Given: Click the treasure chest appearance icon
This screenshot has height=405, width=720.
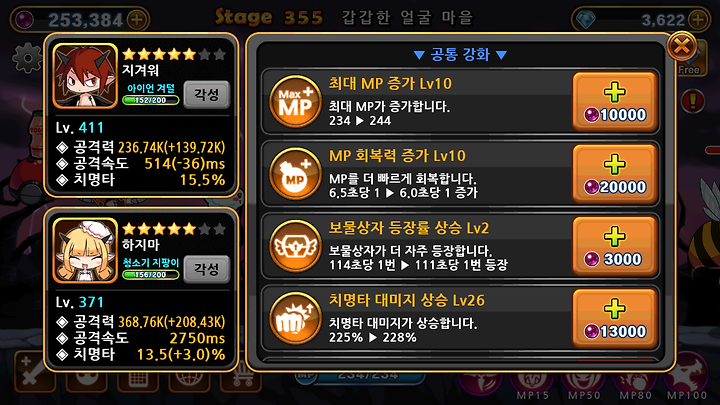Looking at the screenshot, I should (x=295, y=246).
